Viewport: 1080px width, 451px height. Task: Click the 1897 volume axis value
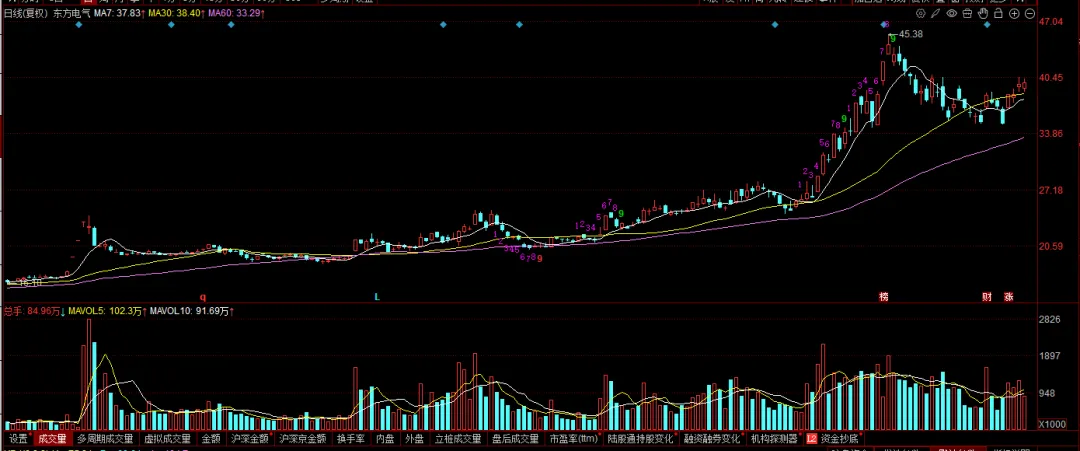tap(1049, 357)
